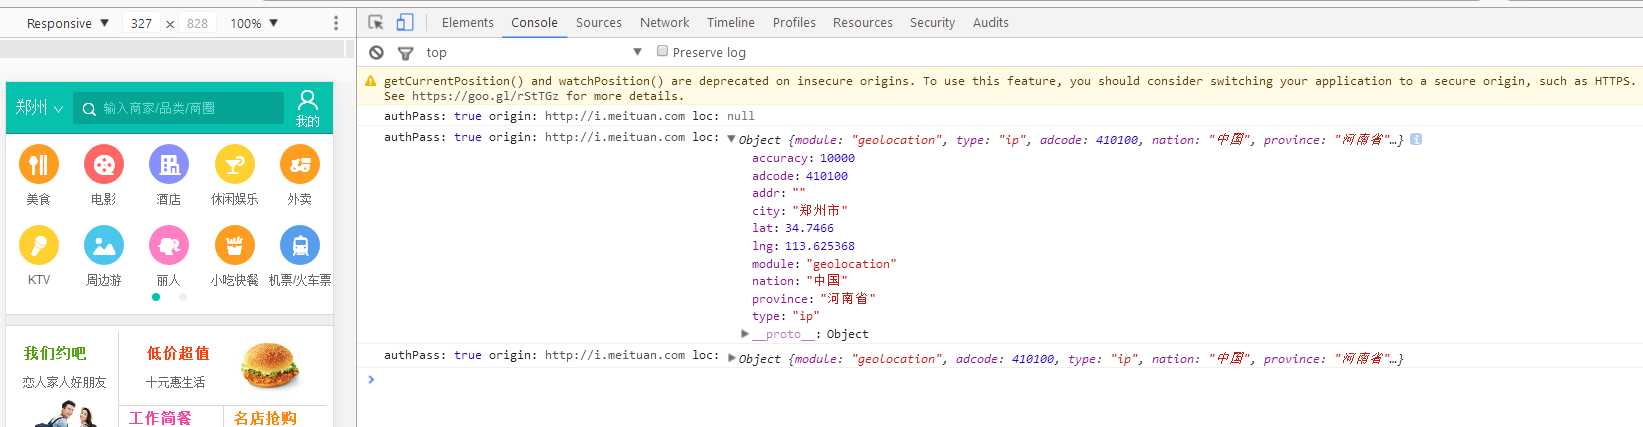Tap the 机票/火车票 tickets category icon
1643x427 pixels.
pos(299,245)
